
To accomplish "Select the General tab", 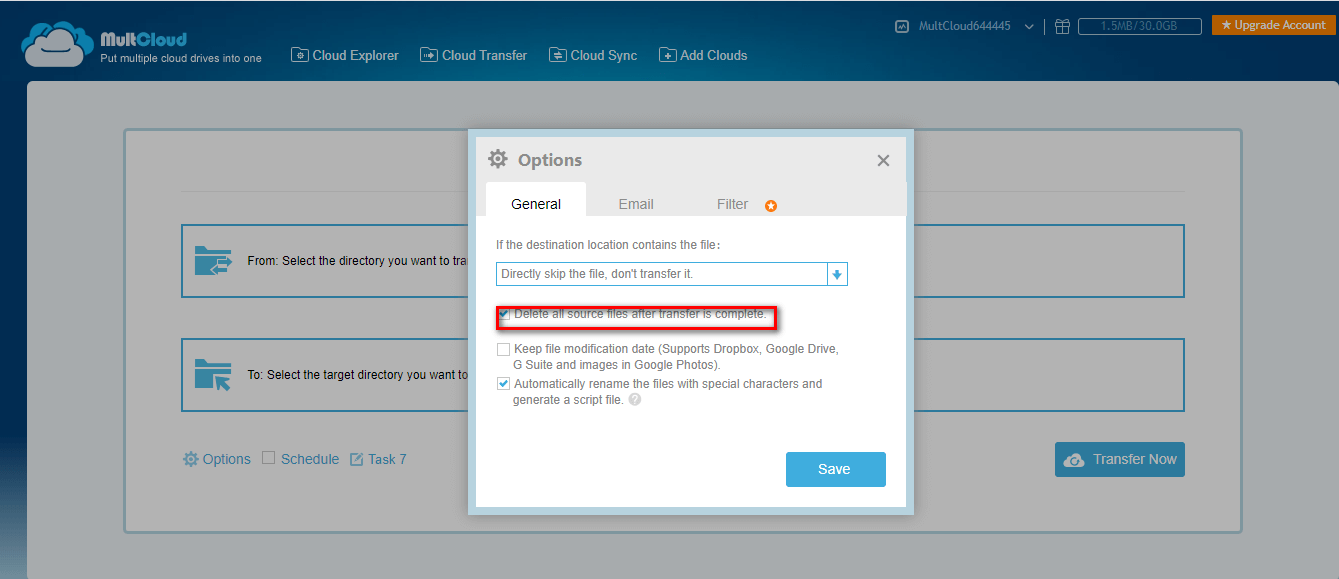I will [x=535, y=203].
